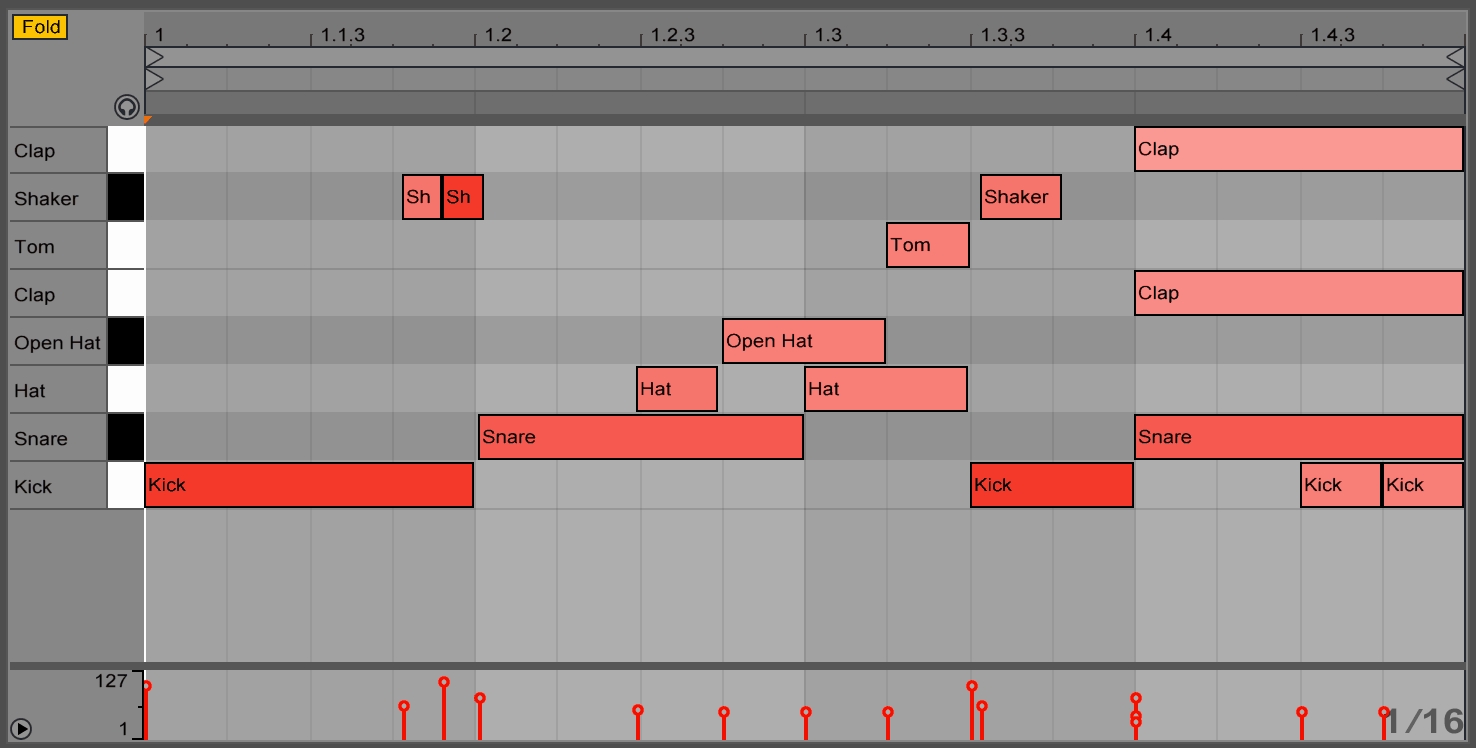Click the black piano key next to Snare
The width and height of the screenshot is (1476, 748).
click(x=126, y=438)
